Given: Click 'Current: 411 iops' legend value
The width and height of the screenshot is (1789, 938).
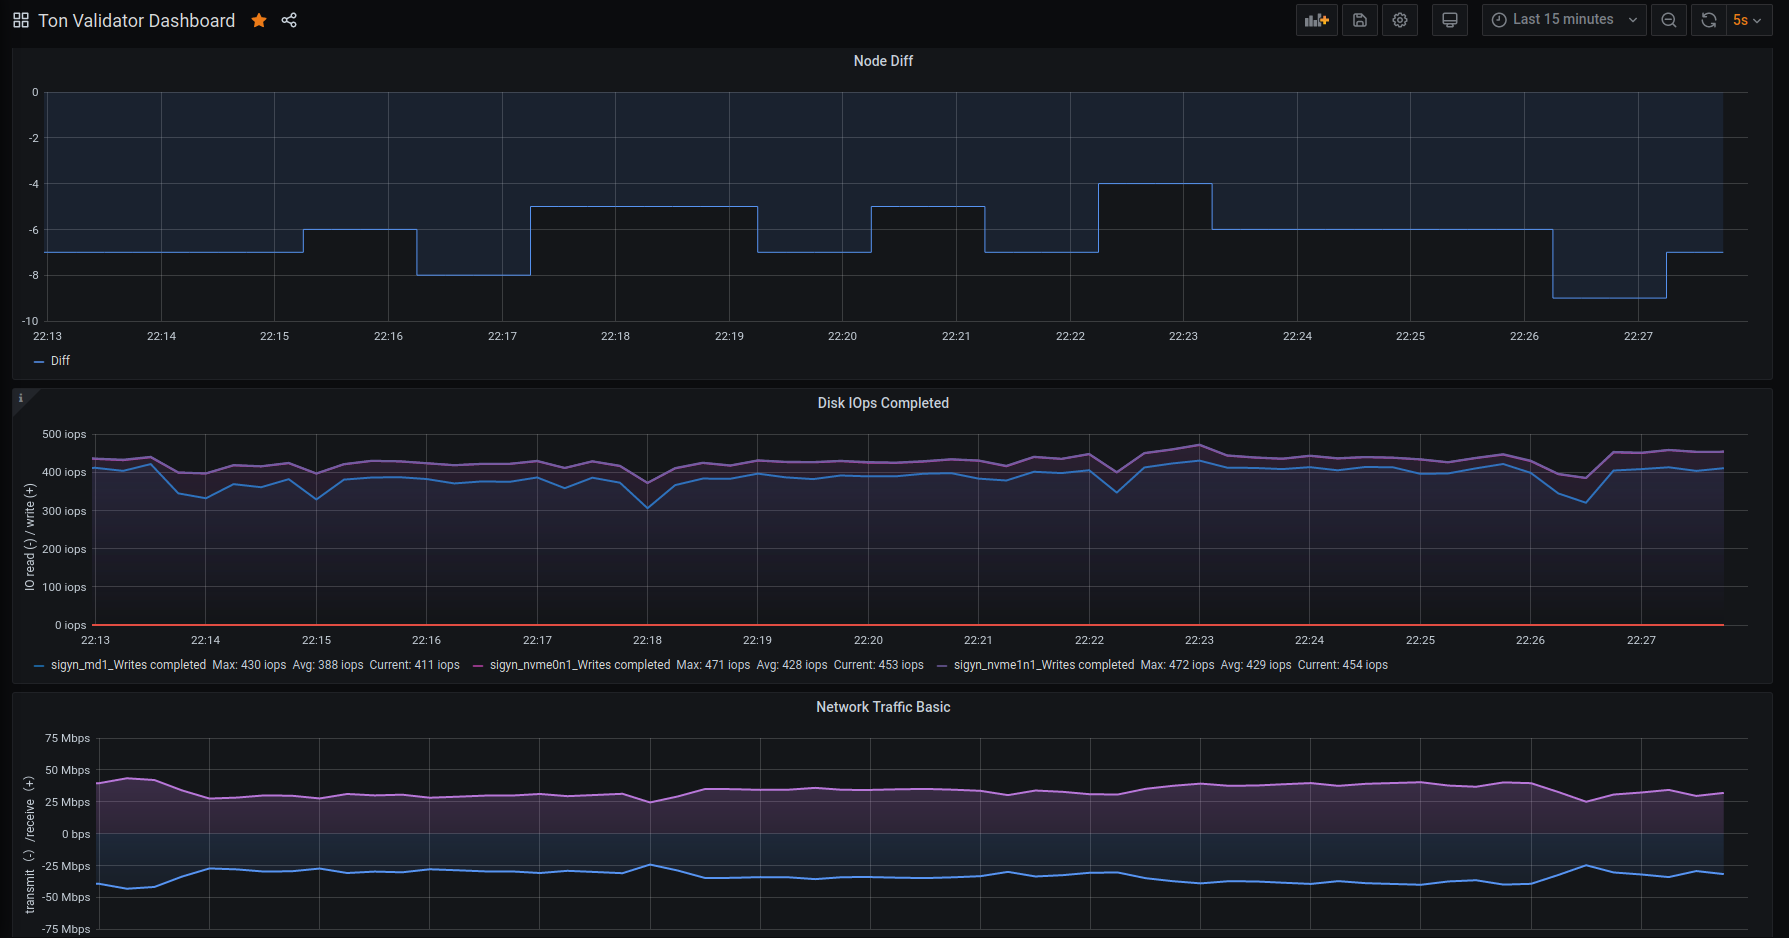Looking at the screenshot, I should 415,665.
